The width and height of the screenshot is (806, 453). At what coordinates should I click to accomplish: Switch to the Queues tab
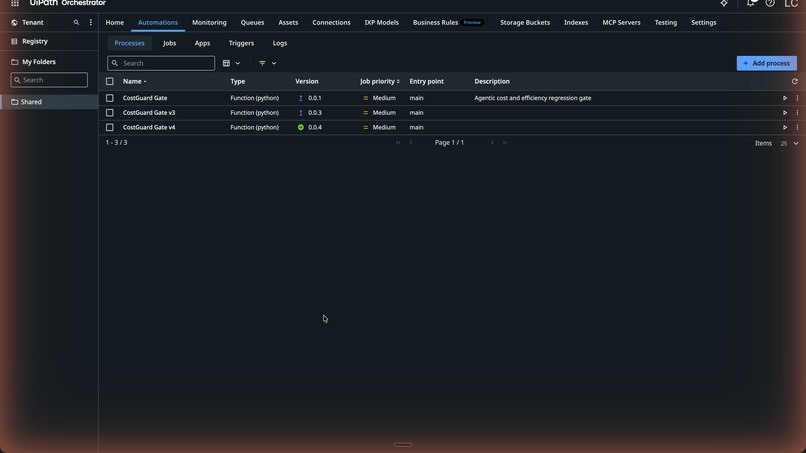coord(252,23)
